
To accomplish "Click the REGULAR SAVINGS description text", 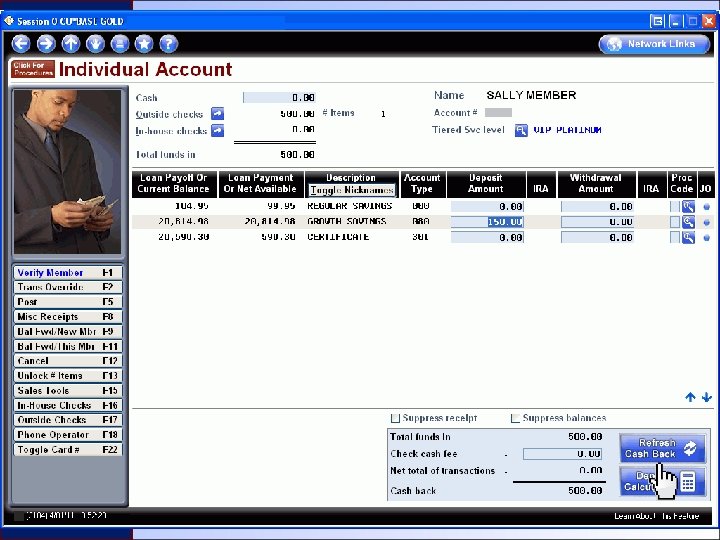I will tap(350, 206).
